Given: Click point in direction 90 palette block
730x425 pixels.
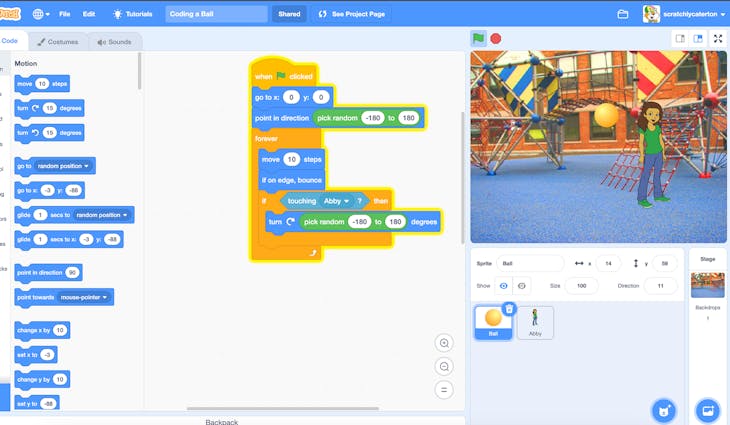Looking at the screenshot, I should point(48,273).
